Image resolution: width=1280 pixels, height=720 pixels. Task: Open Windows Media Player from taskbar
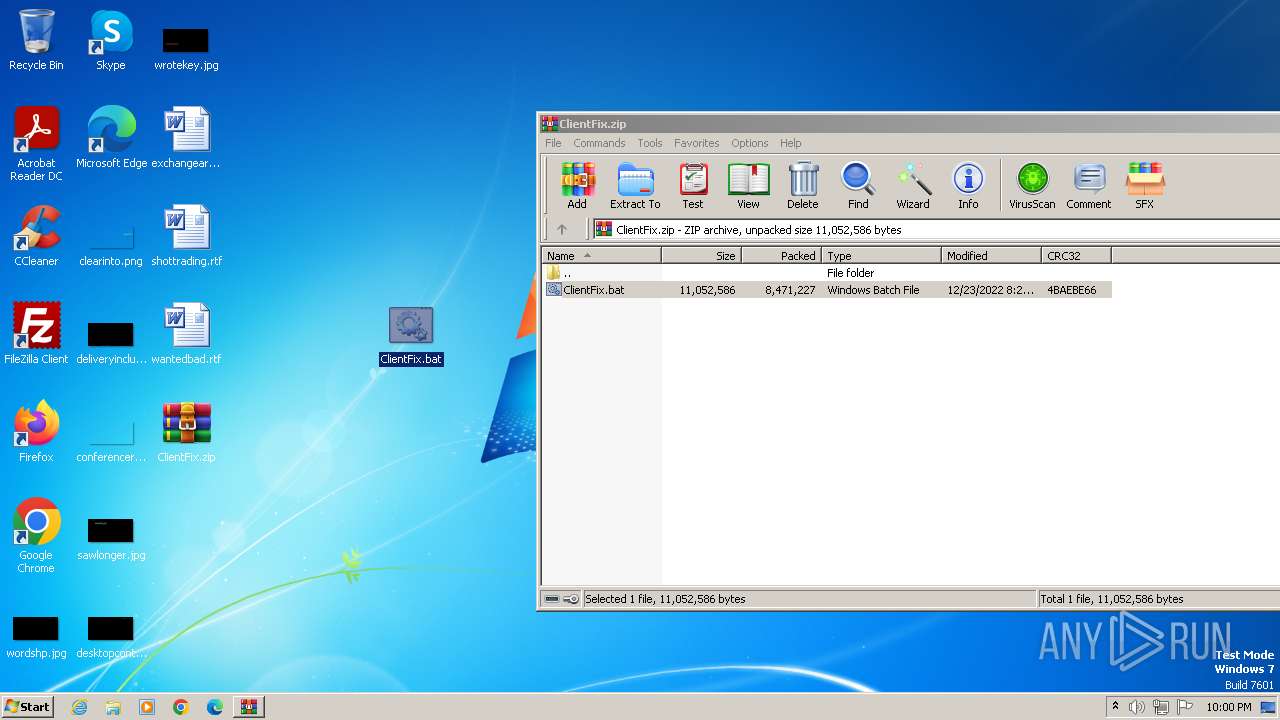(x=147, y=707)
